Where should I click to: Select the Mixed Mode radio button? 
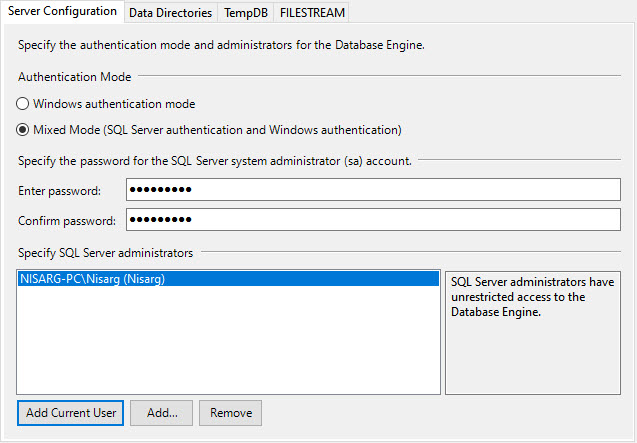click(x=24, y=130)
